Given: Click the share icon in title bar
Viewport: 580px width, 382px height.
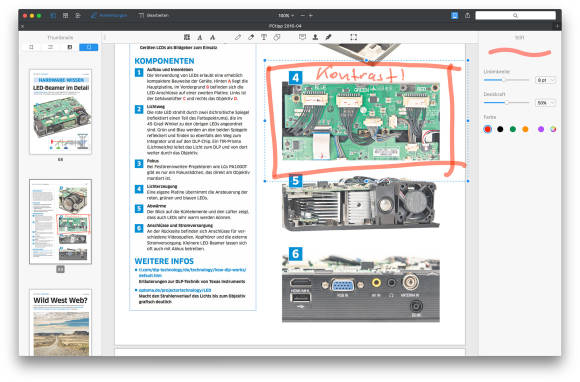Looking at the screenshot, I should coord(468,15).
